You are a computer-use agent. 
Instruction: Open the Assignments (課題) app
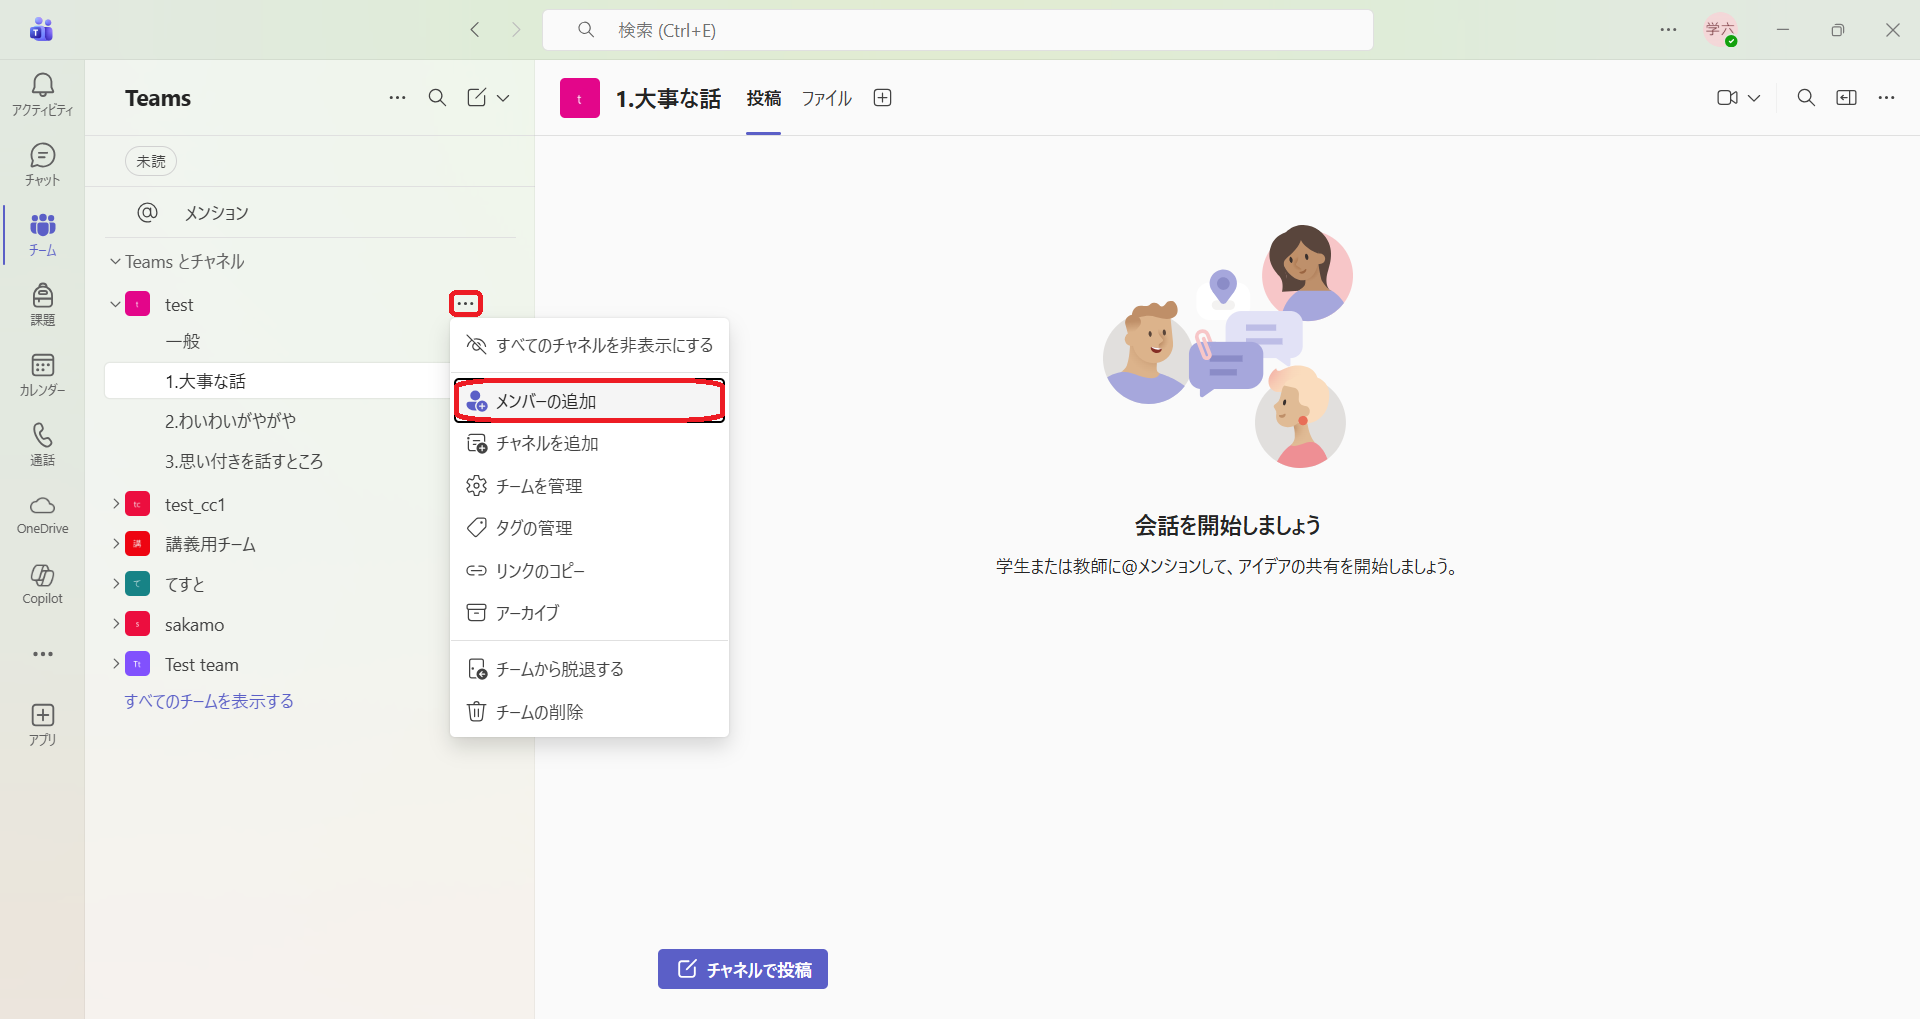pos(42,304)
